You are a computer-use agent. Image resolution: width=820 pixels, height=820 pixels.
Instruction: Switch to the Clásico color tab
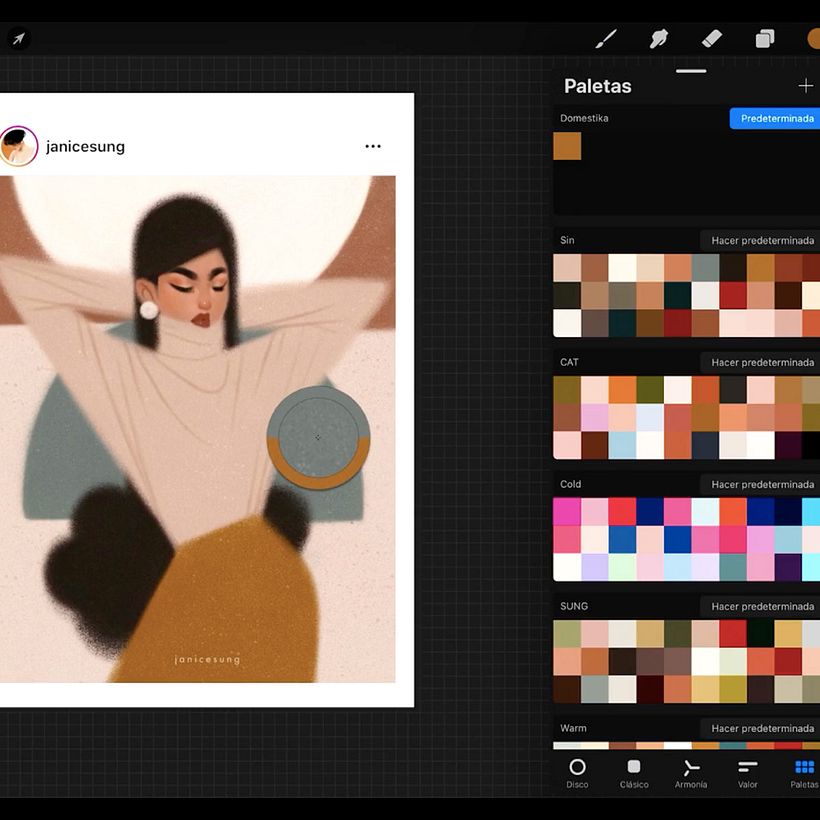[634, 773]
